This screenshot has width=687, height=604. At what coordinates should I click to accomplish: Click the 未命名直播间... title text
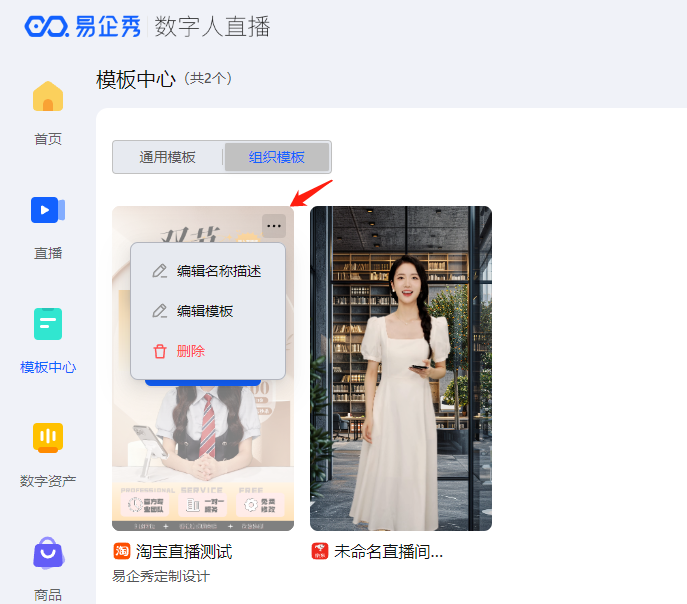tap(388, 551)
